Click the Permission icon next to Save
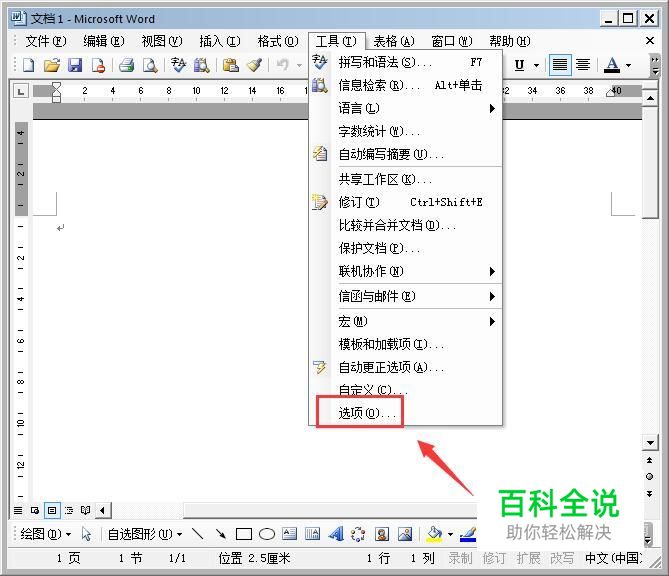This screenshot has width=669, height=576. 98,65
